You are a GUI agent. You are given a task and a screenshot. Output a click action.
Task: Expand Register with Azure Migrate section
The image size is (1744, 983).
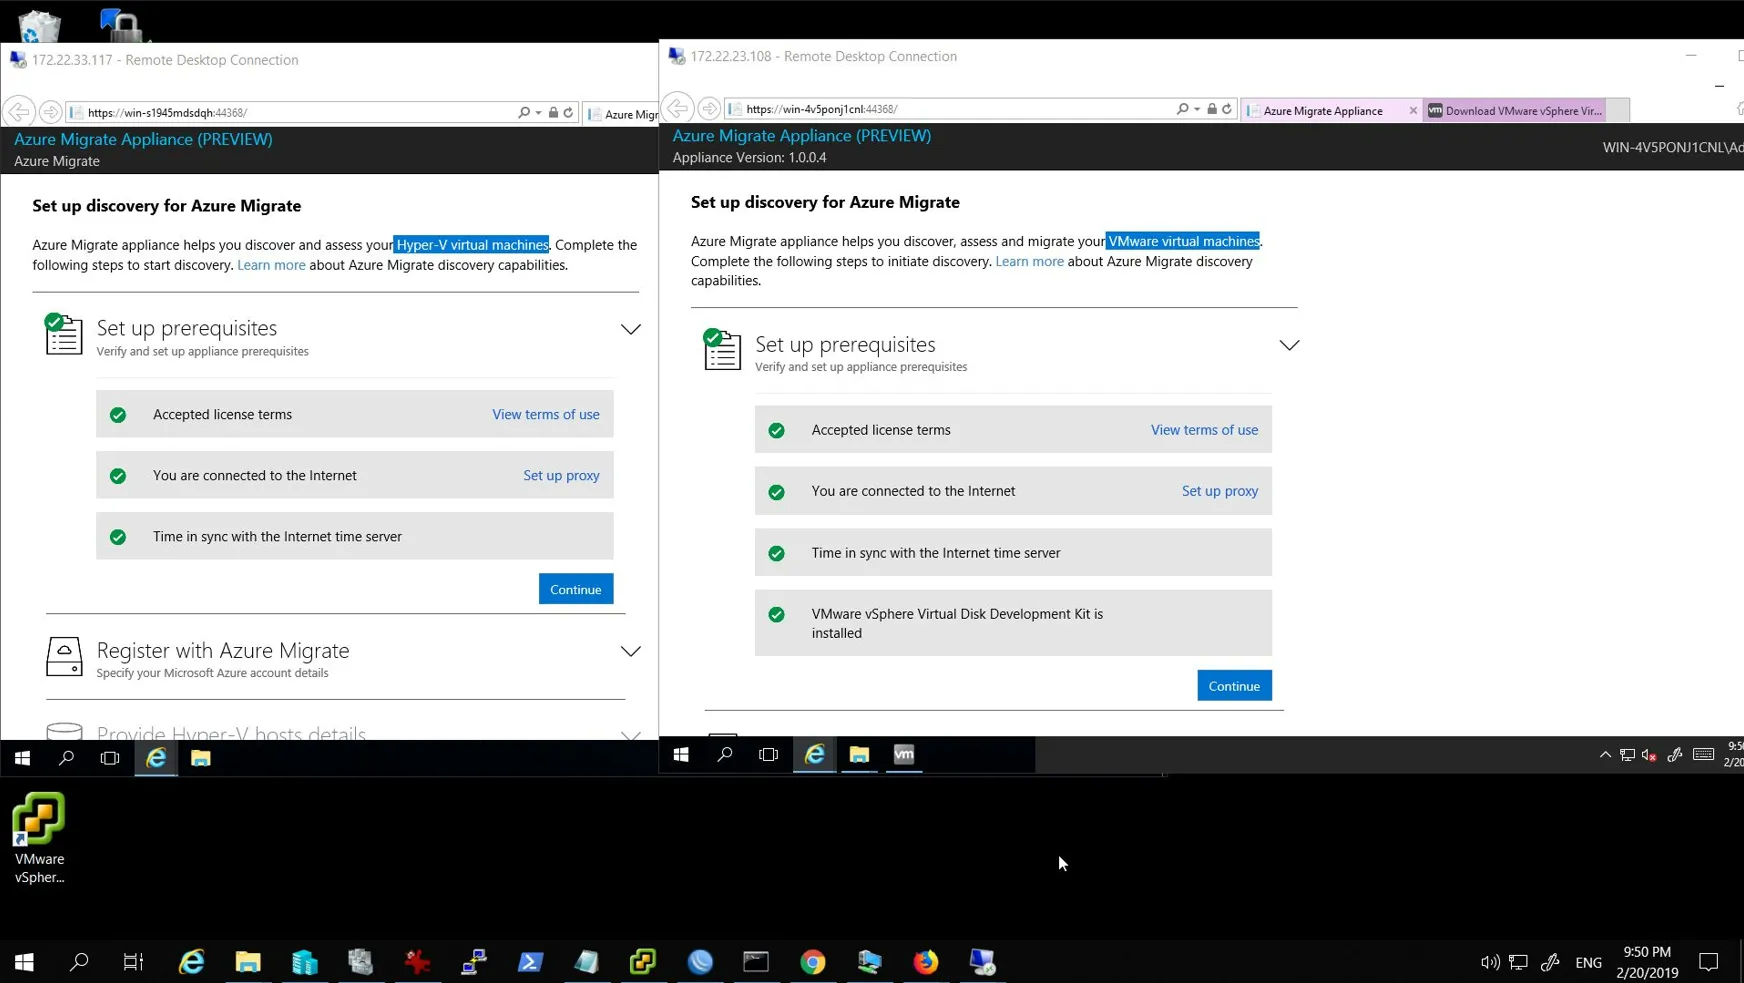pos(630,651)
